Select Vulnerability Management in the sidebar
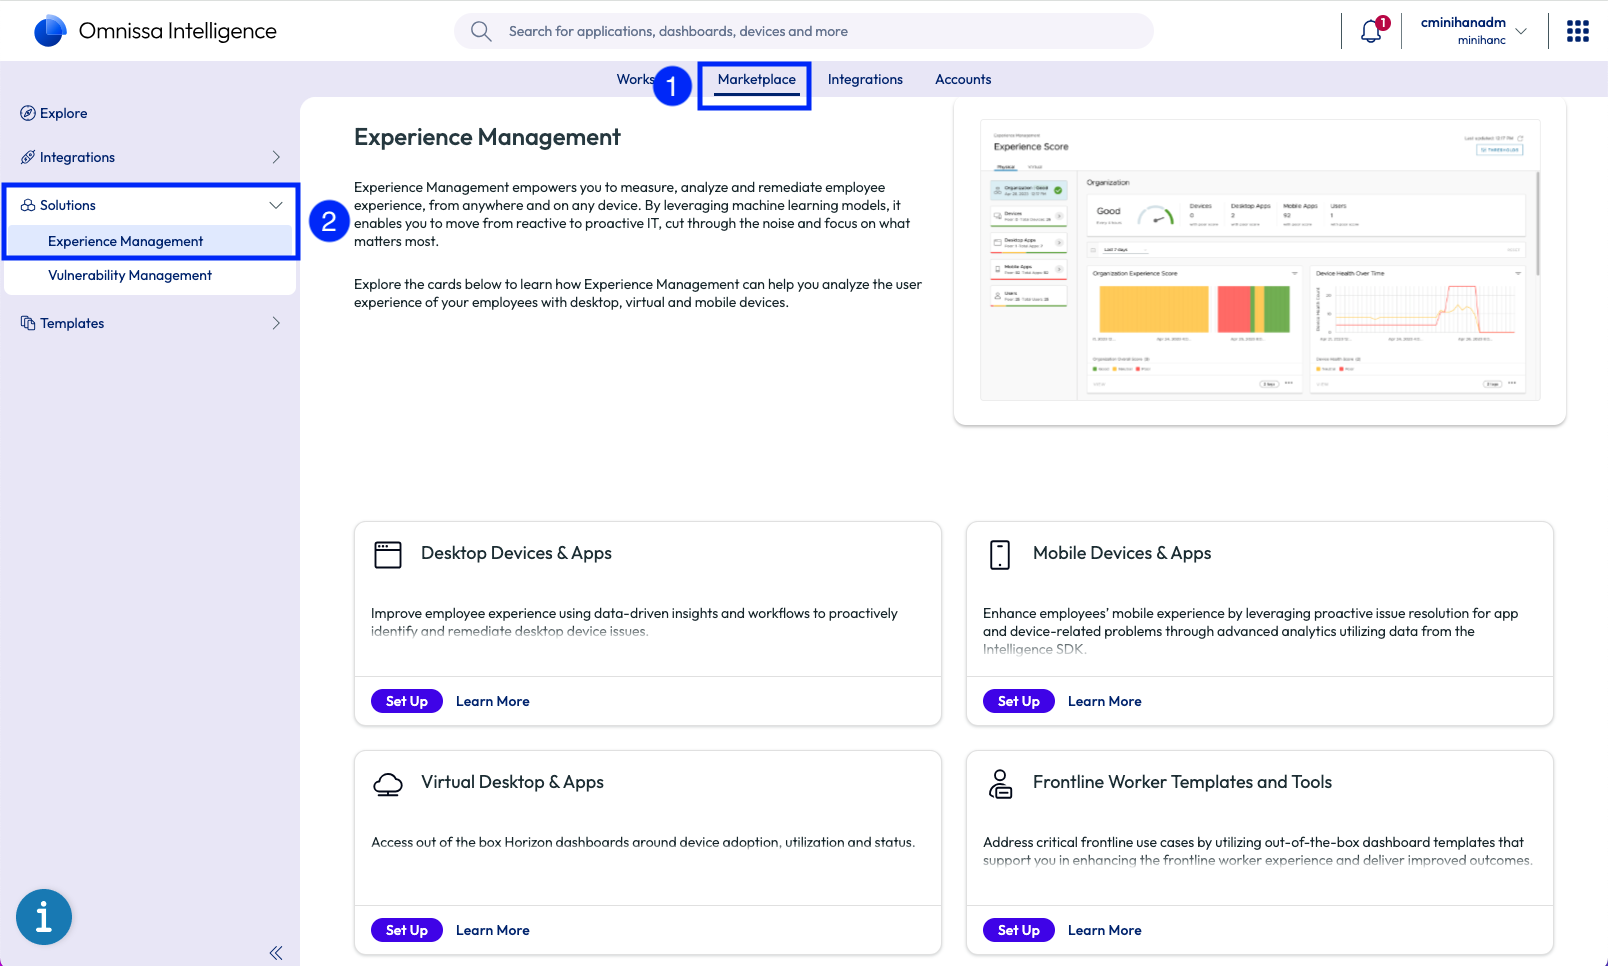Viewport: 1608px width, 966px height. (x=130, y=276)
